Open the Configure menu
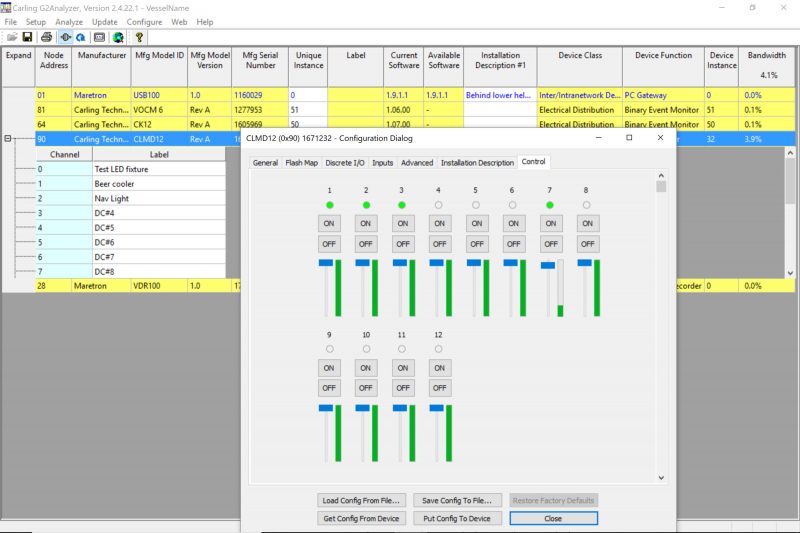800x533 pixels. [144, 22]
